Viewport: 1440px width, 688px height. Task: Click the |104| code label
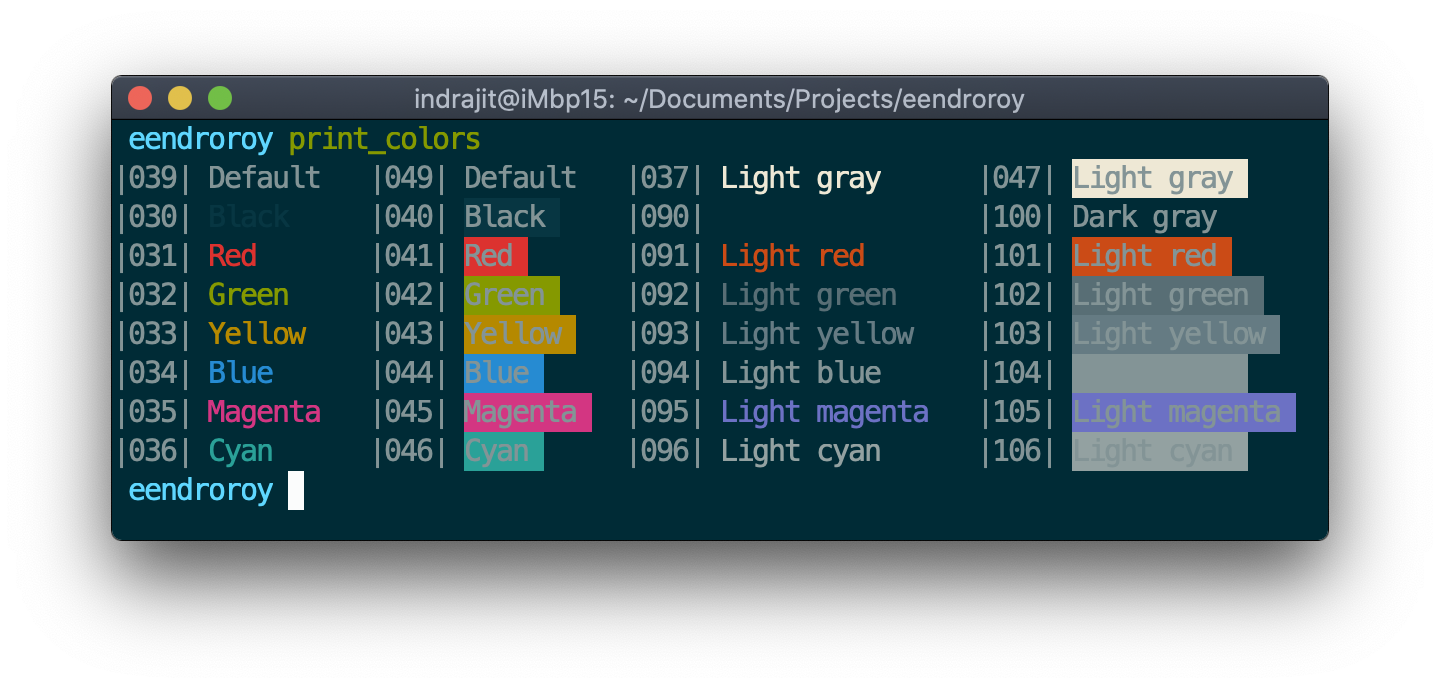pyautogui.click(x=1016, y=373)
